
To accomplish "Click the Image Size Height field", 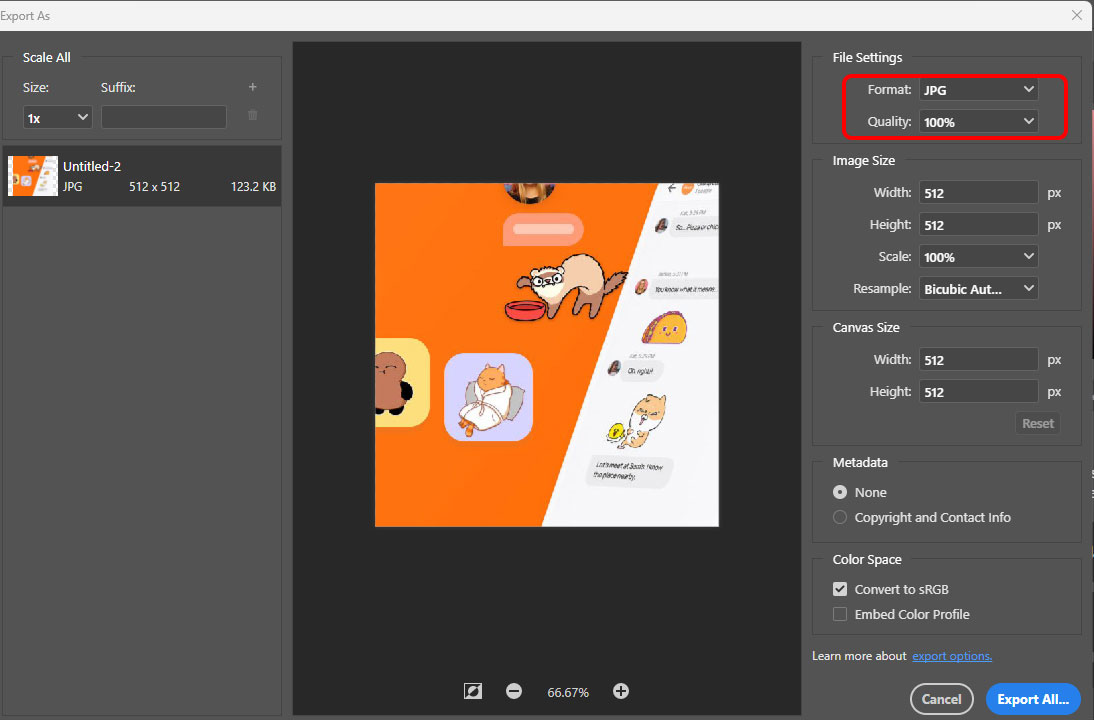I will pyautogui.click(x=978, y=225).
